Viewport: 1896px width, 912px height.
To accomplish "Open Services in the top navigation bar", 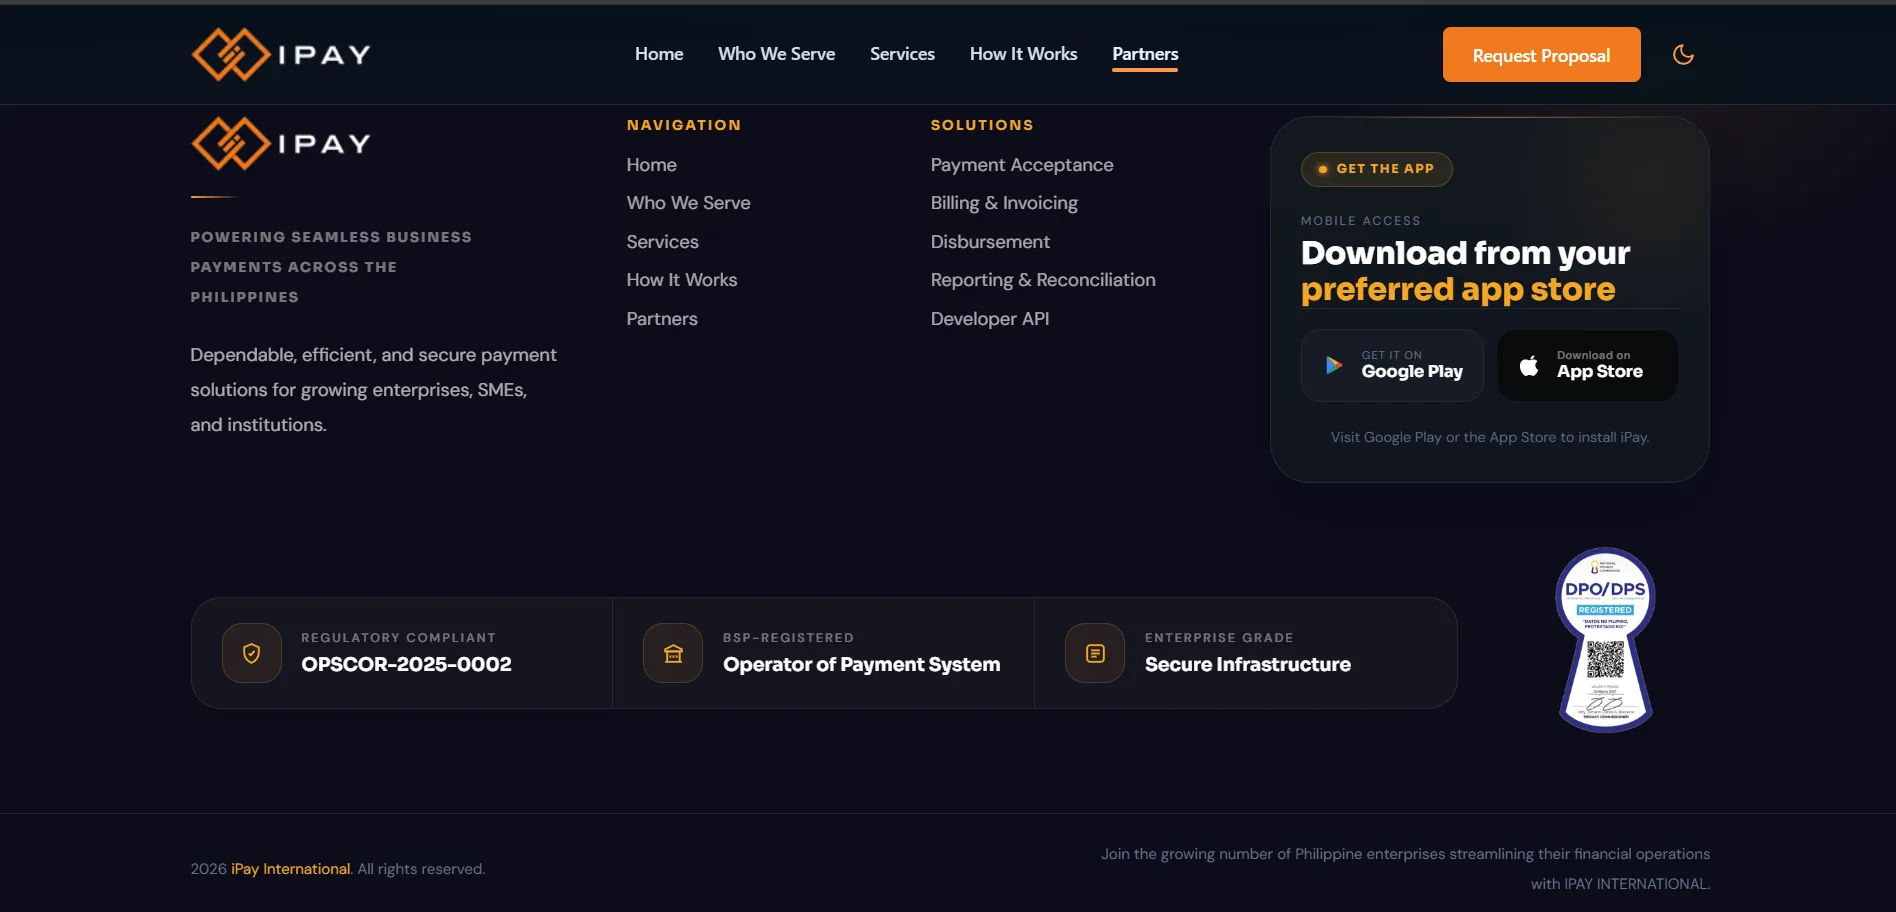I will [902, 54].
